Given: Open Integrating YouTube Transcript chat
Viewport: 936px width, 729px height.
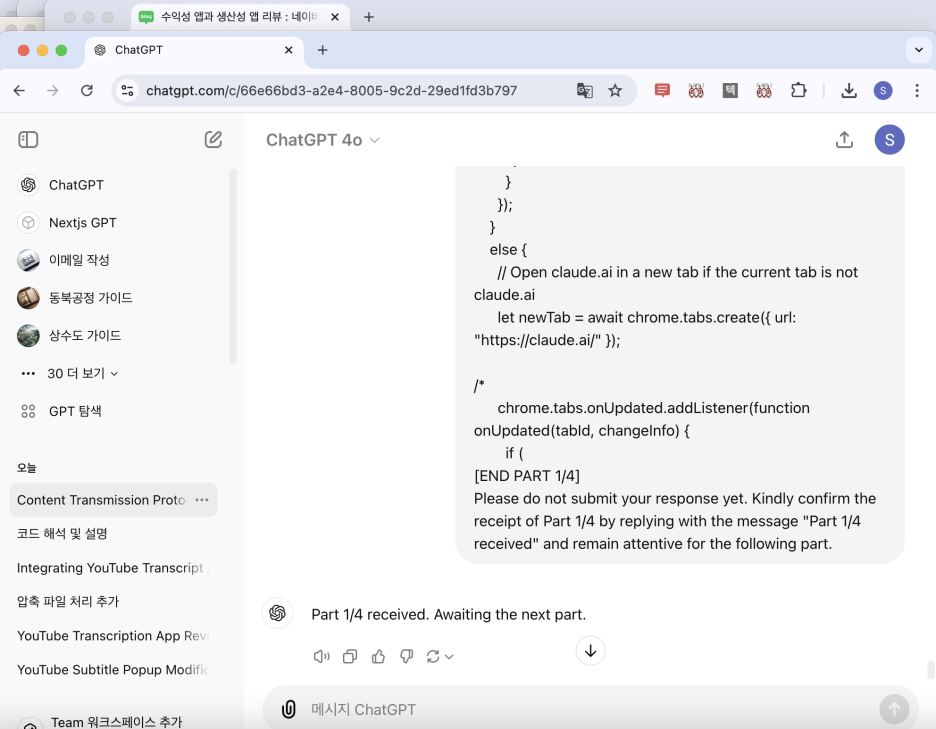Looking at the screenshot, I should tap(113, 568).
